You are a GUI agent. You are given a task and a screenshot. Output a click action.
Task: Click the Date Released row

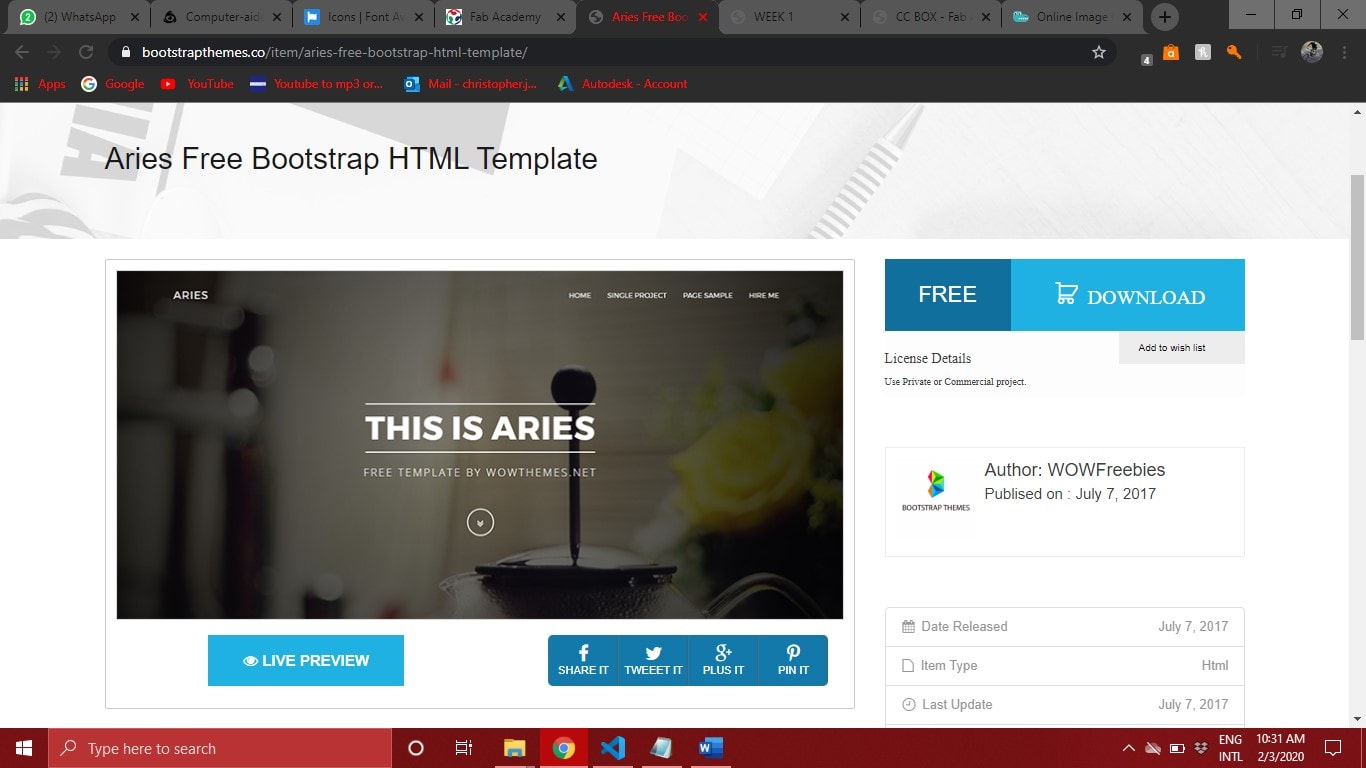pyautogui.click(x=1065, y=627)
